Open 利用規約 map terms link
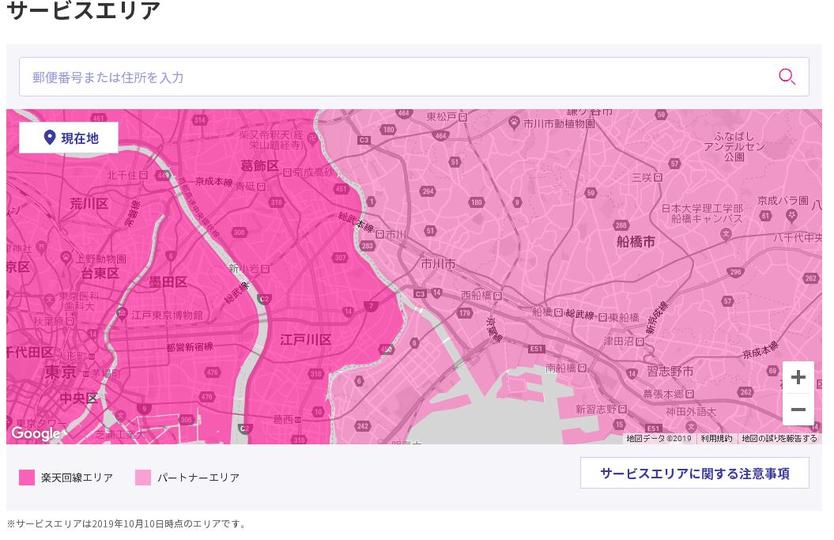 click(716, 439)
